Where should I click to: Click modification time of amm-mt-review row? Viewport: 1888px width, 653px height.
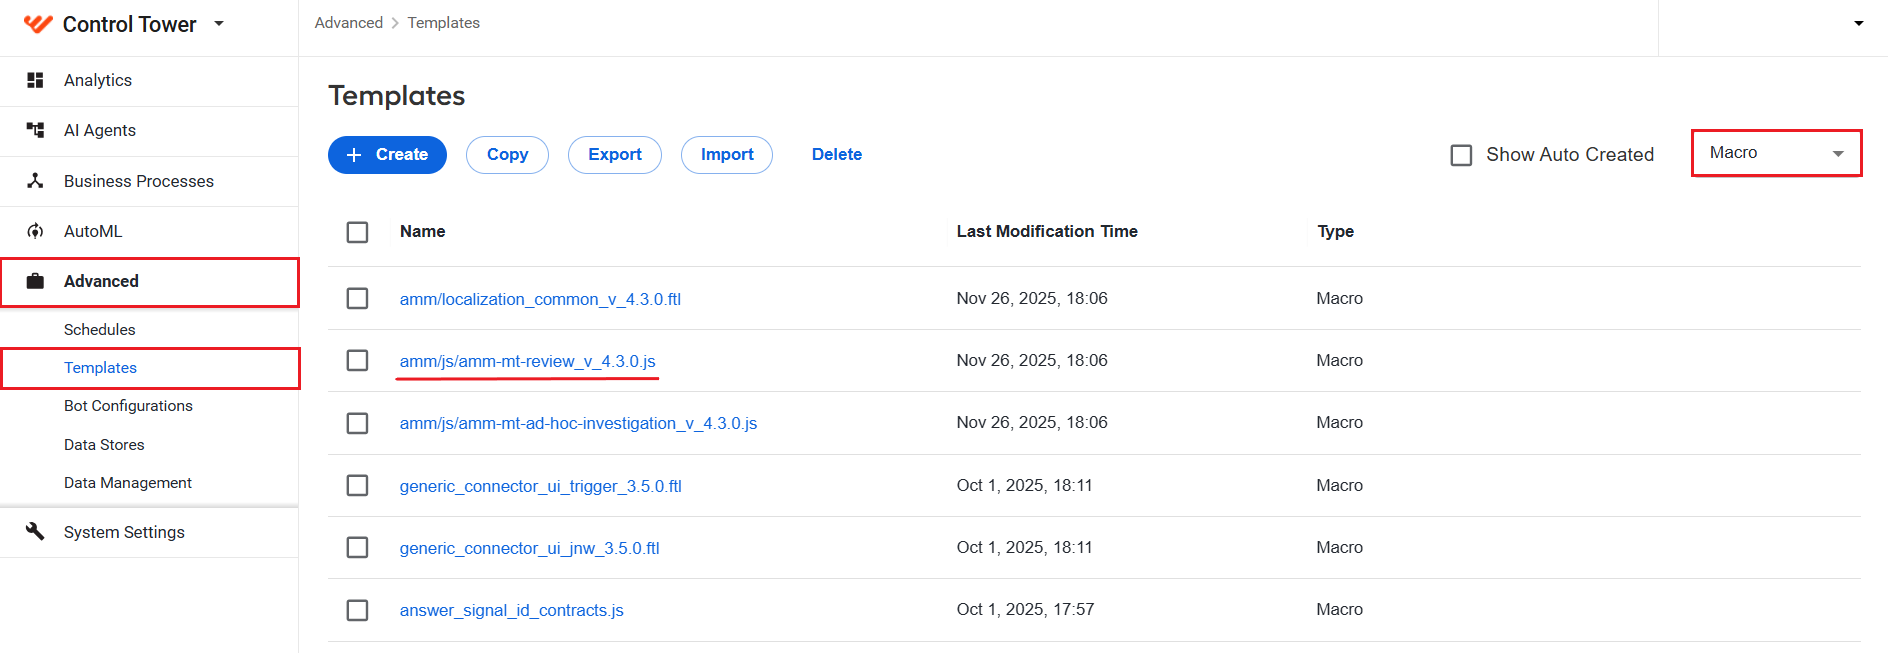click(x=1032, y=360)
